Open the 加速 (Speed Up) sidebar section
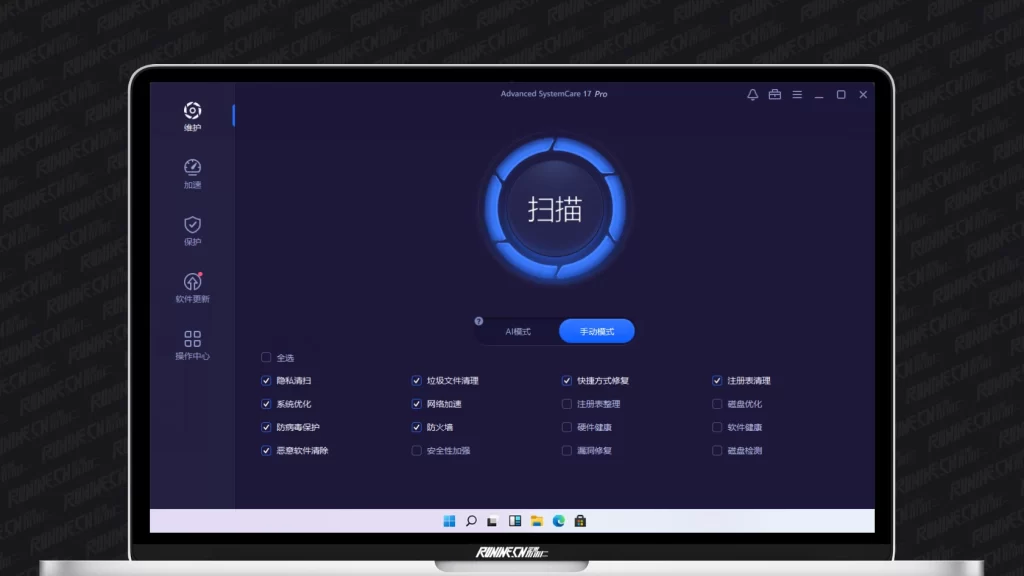Screen dimensions: 1024x576 (192, 173)
